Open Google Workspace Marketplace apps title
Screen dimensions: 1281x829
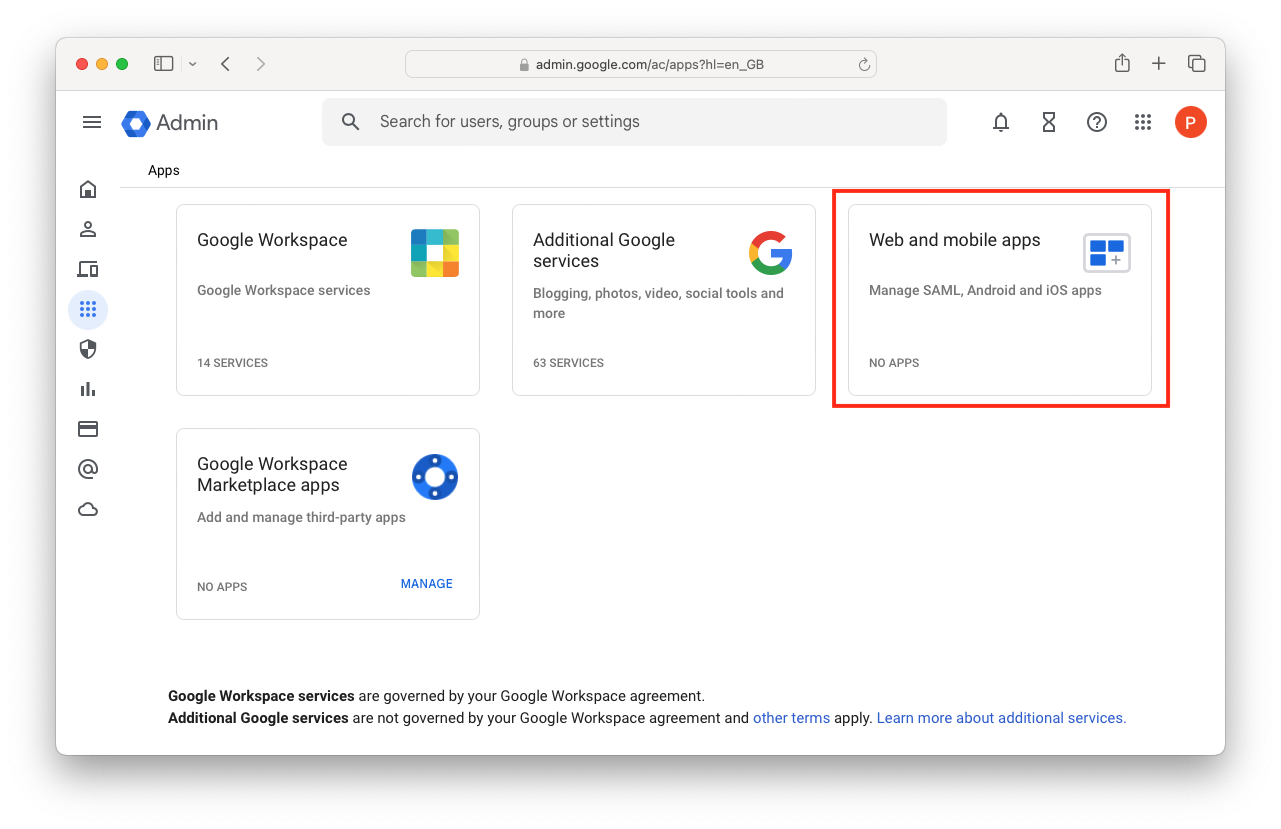coord(272,475)
